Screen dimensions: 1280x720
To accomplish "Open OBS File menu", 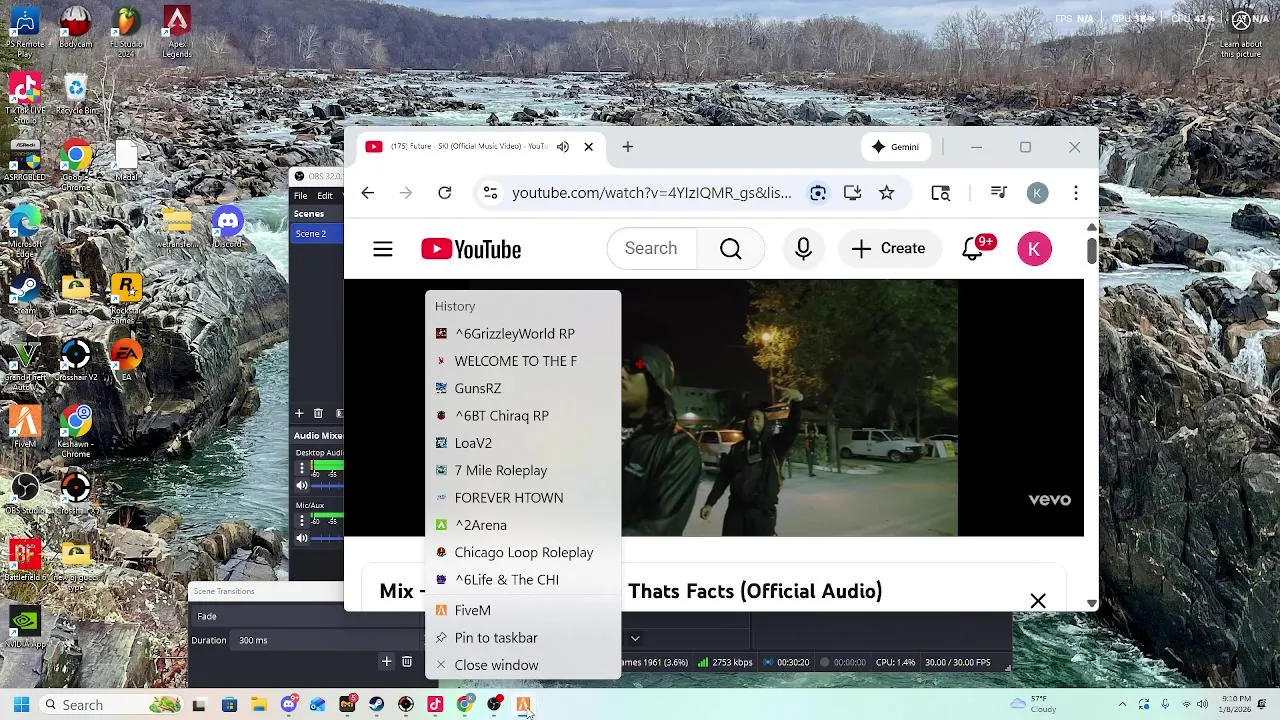I will [301, 196].
